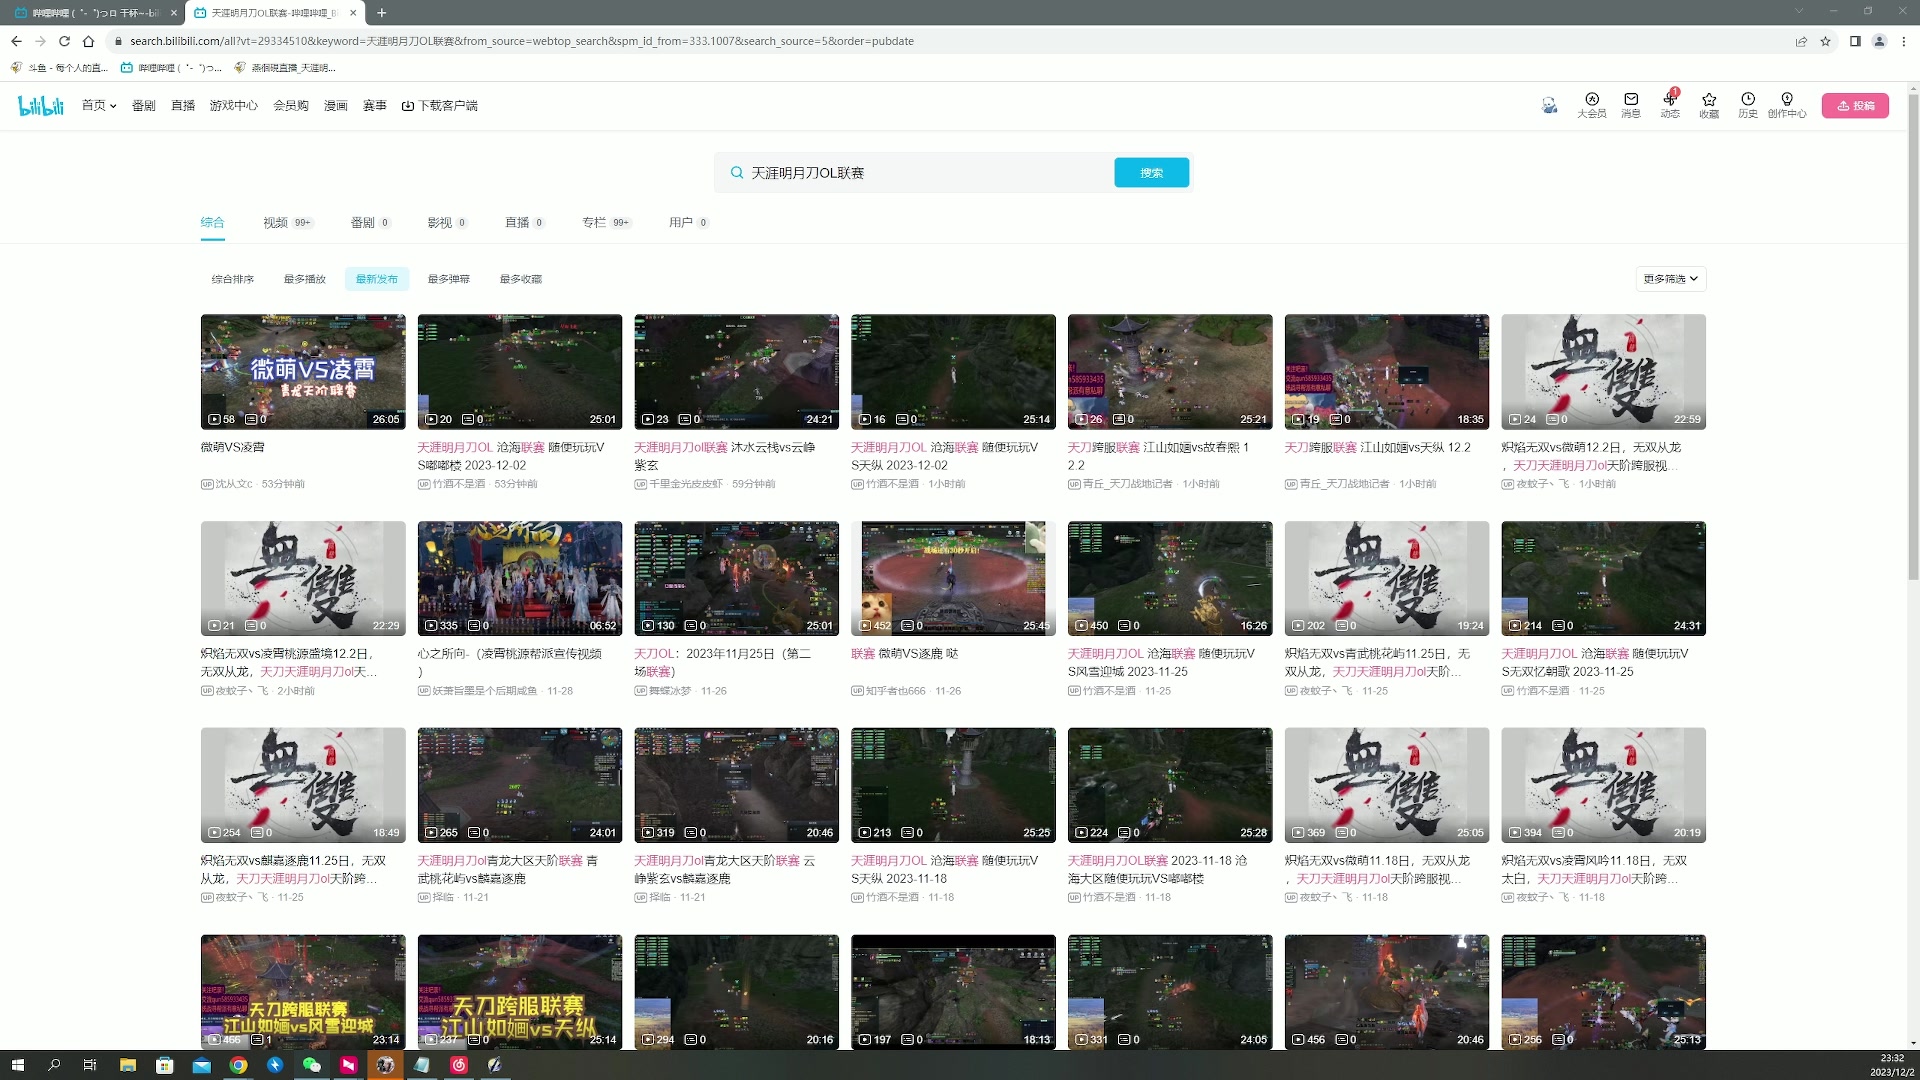
Task: Expand the 更多筛选 filter dropdown
Action: [x=1670, y=279]
